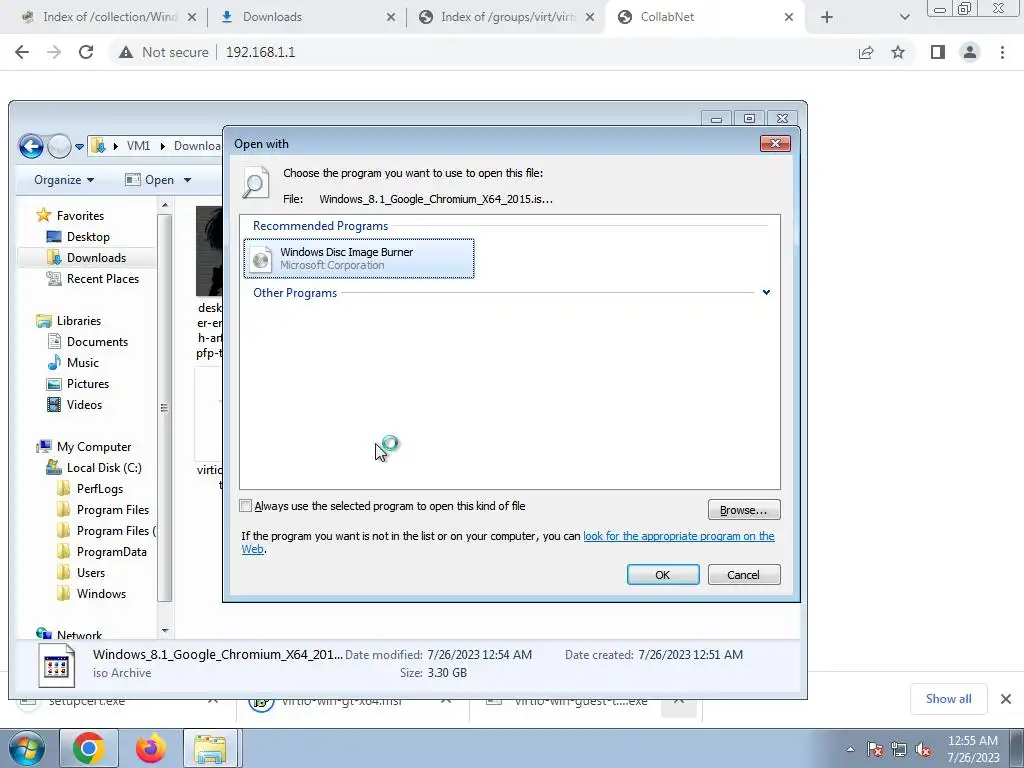Viewport: 1024px width, 768px height.
Task: Select the Libraries sidebar item
Action: coord(78,321)
